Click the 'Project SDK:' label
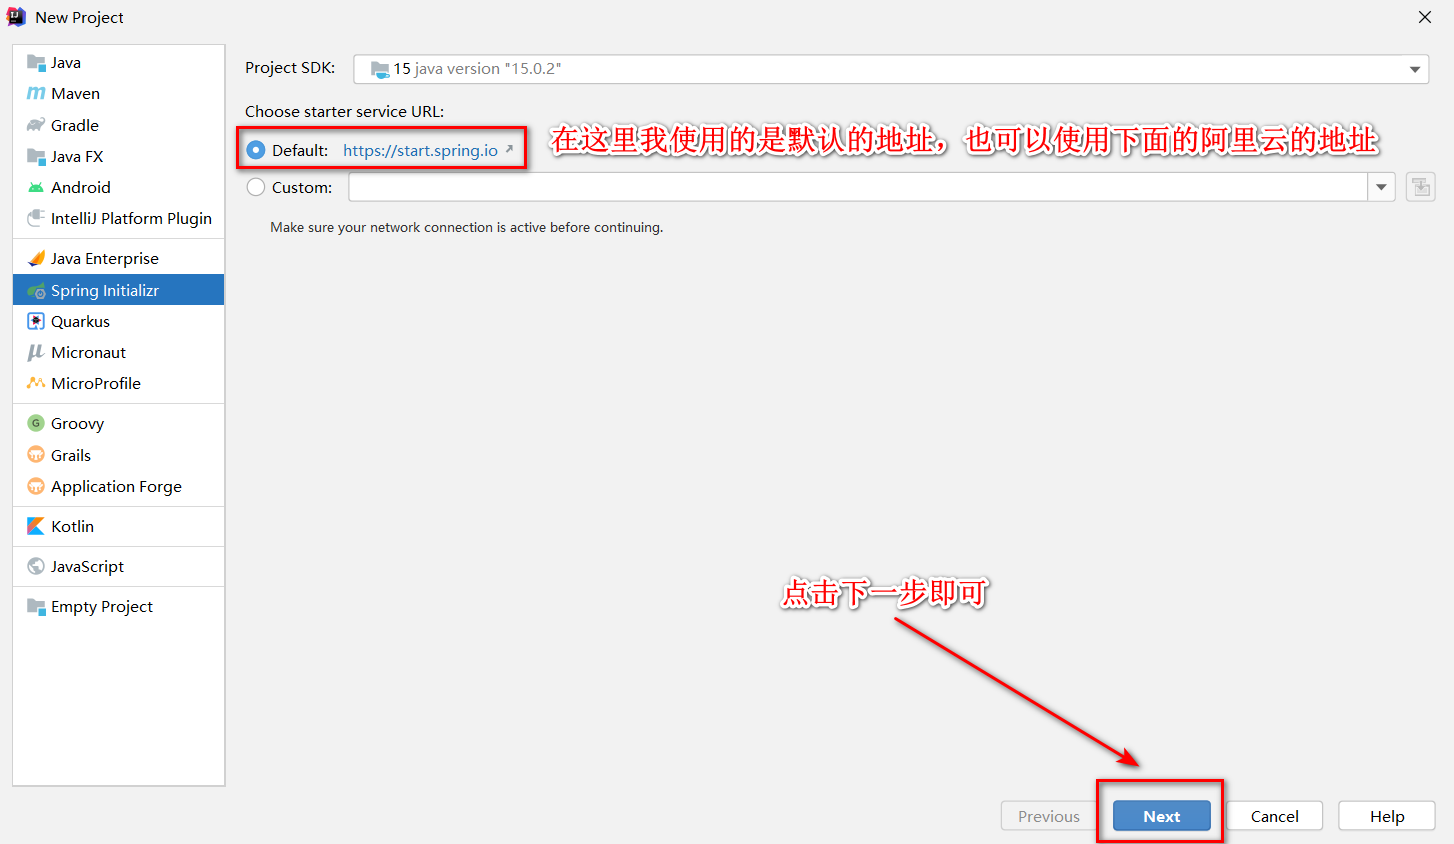1454x844 pixels. point(290,68)
